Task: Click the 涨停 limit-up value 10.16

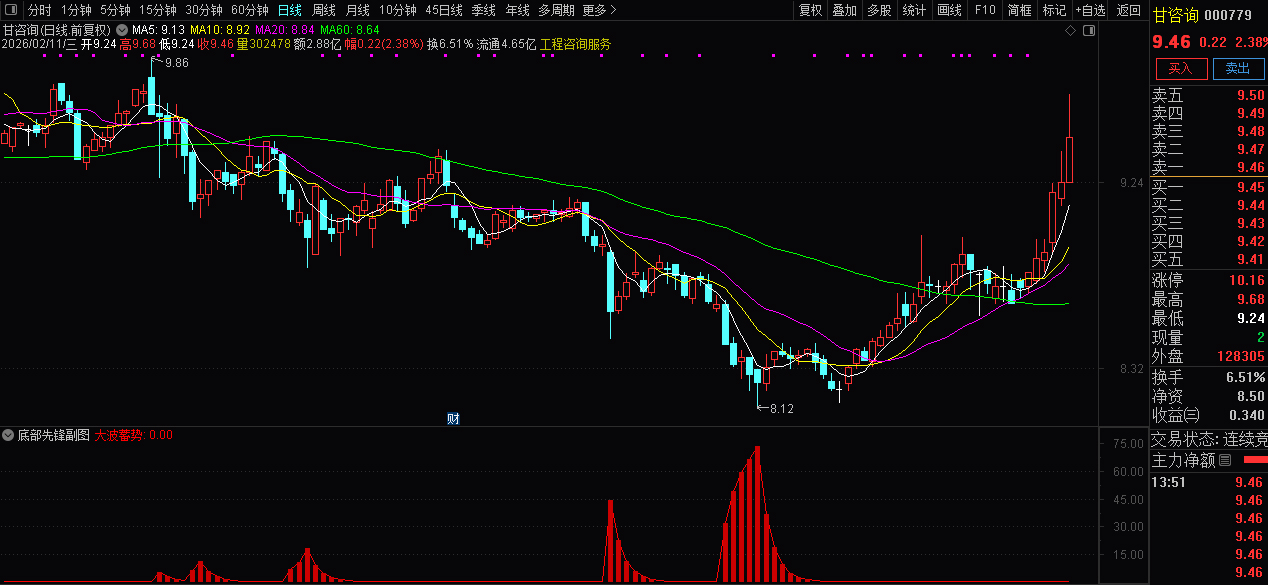Action: pyautogui.click(x=1246, y=280)
